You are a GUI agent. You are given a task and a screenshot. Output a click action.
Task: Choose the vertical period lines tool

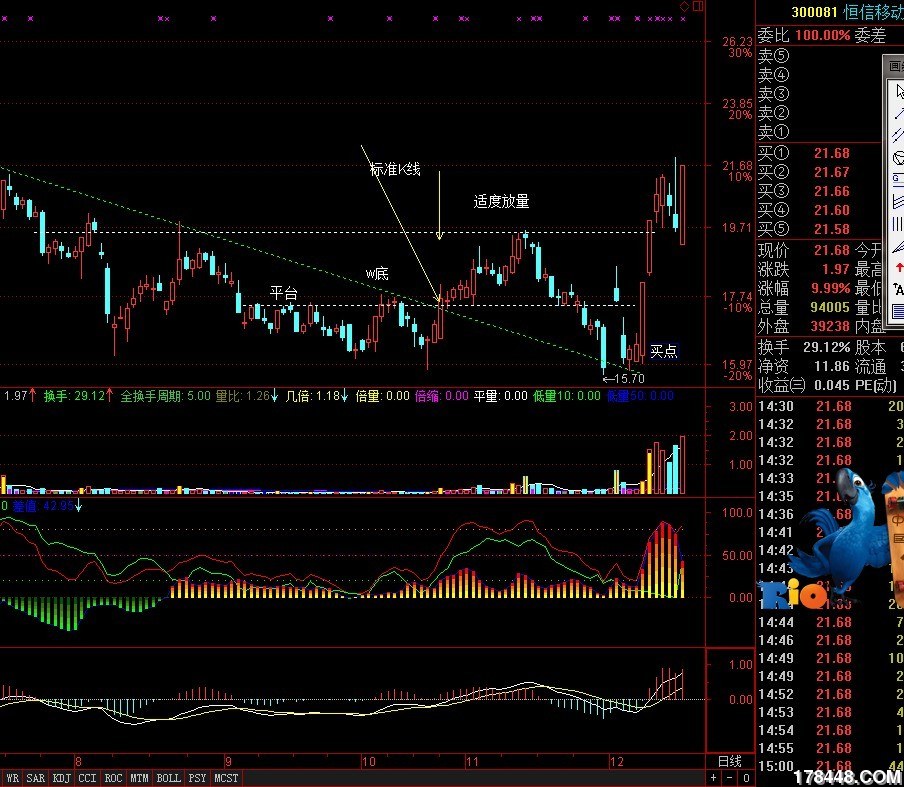pyautogui.click(x=899, y=223)
